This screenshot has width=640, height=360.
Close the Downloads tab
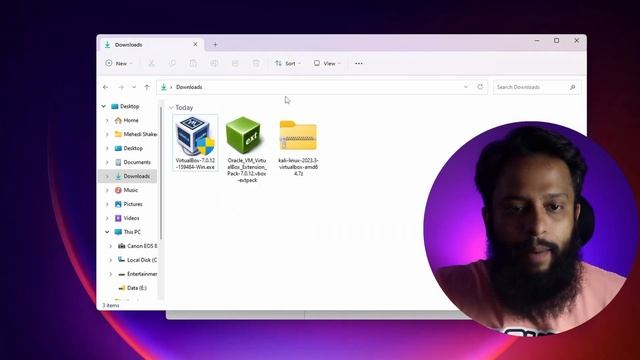tap(195, 44)
